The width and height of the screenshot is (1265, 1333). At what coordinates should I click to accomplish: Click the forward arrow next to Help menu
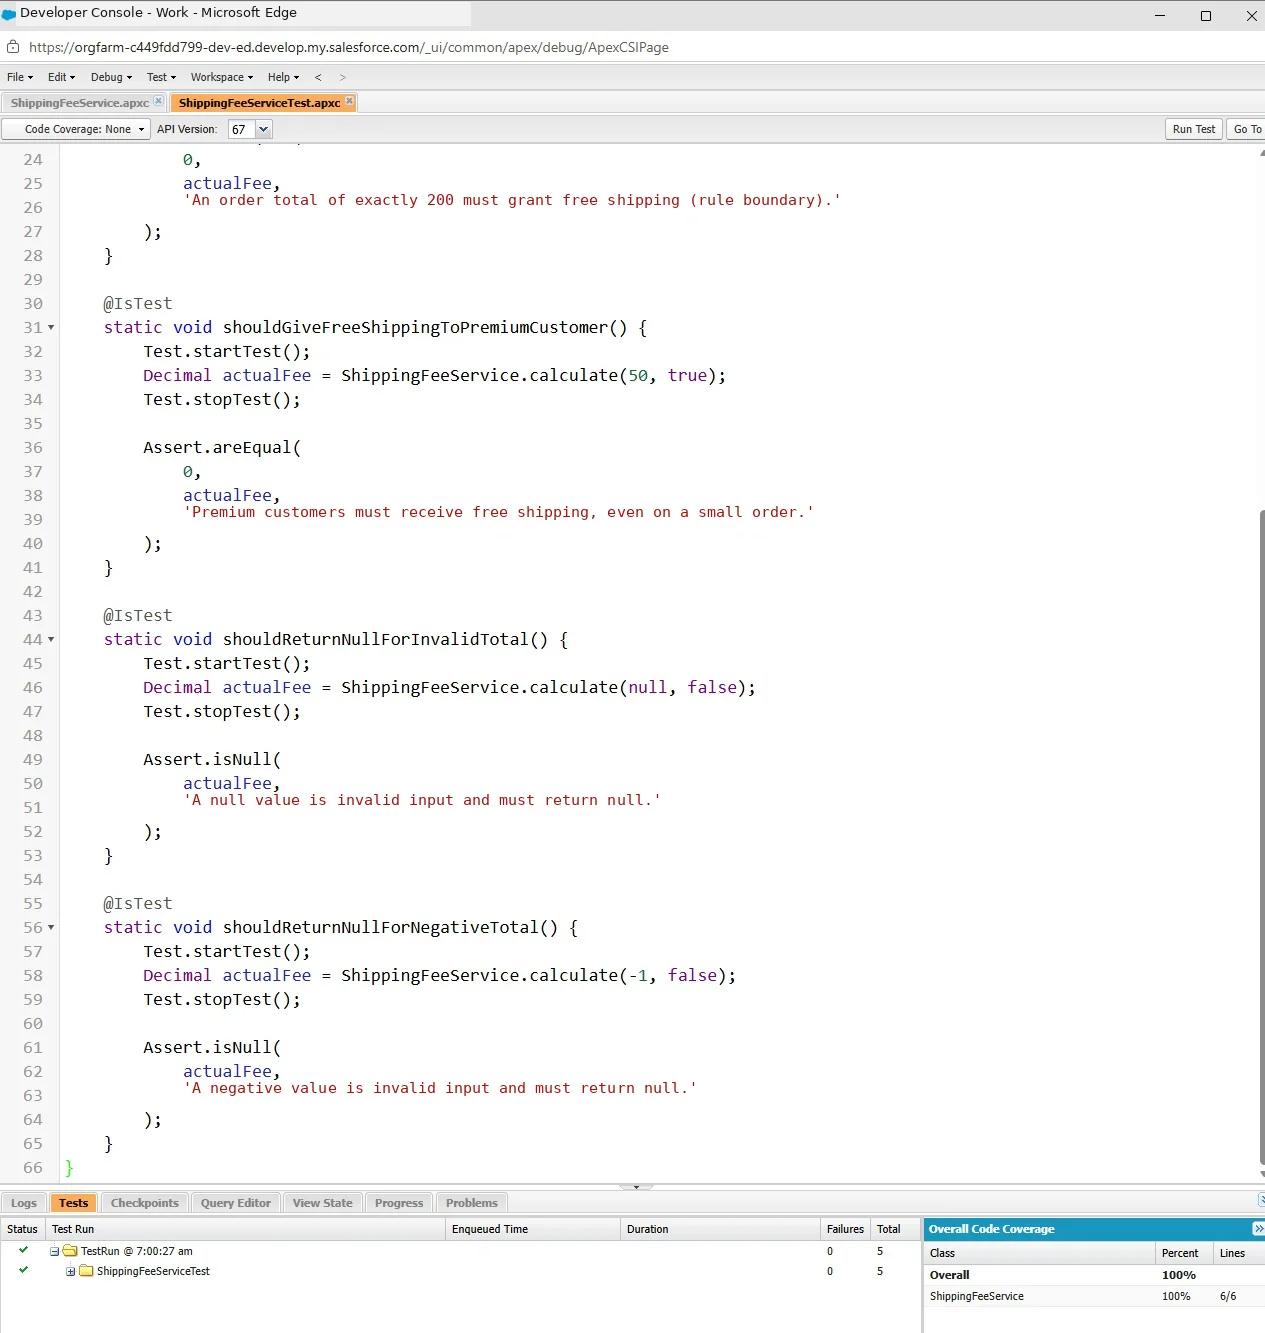click(x=342, y=77)
